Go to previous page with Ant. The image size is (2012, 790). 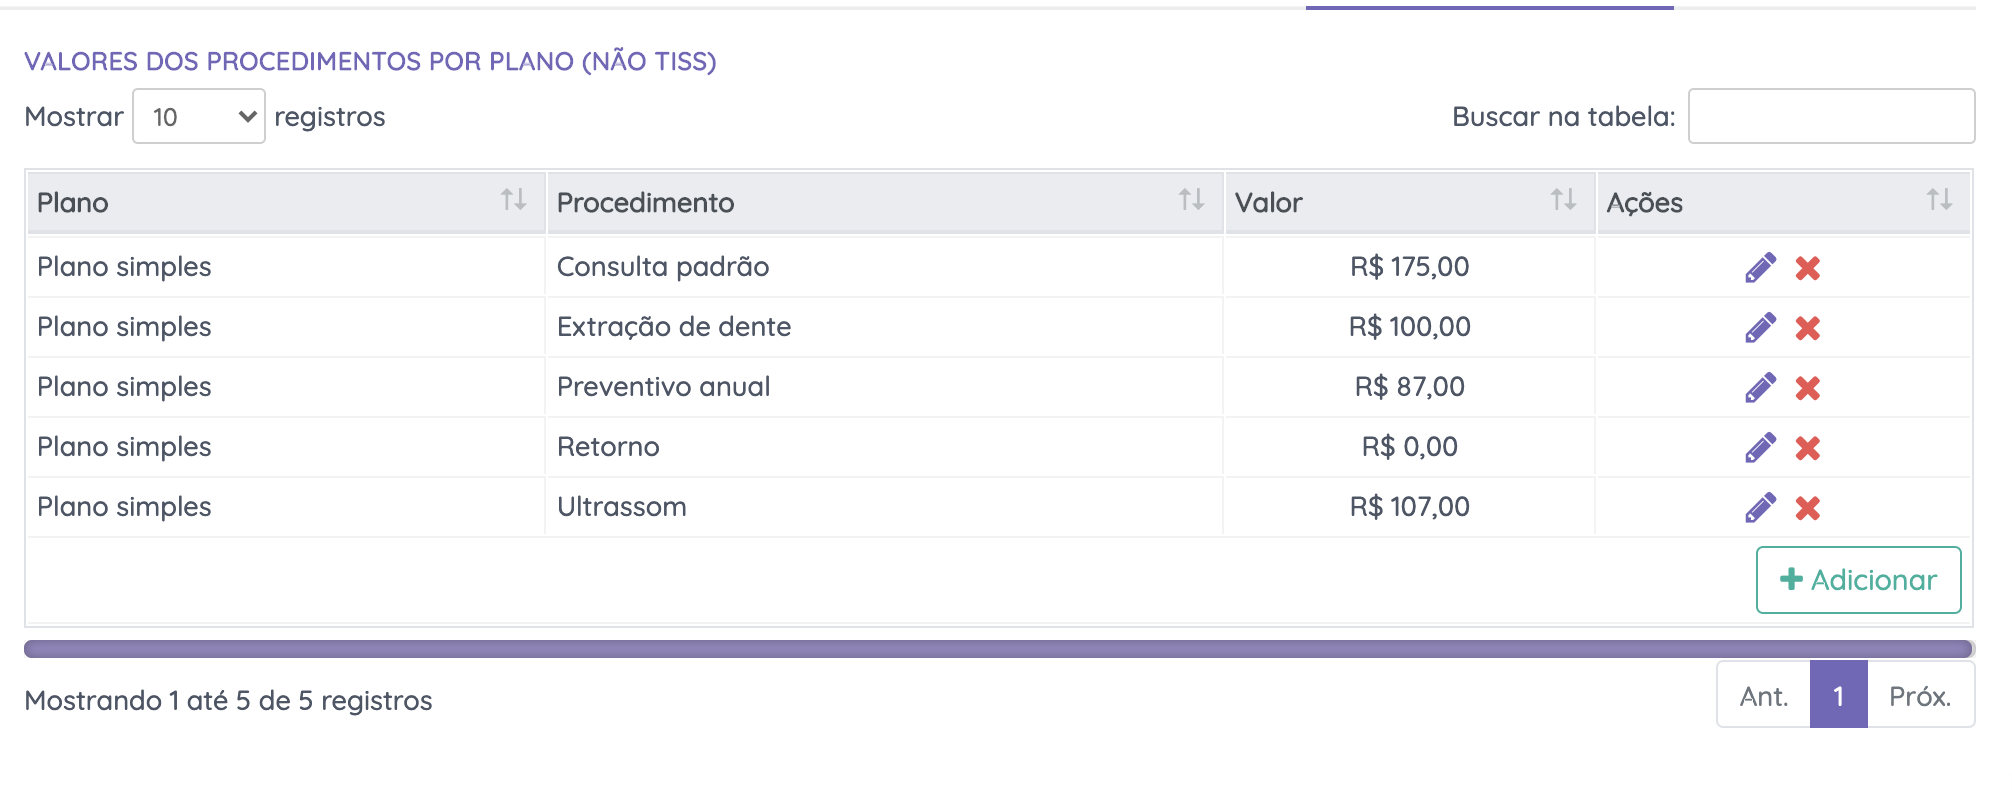pos(1763,696)
